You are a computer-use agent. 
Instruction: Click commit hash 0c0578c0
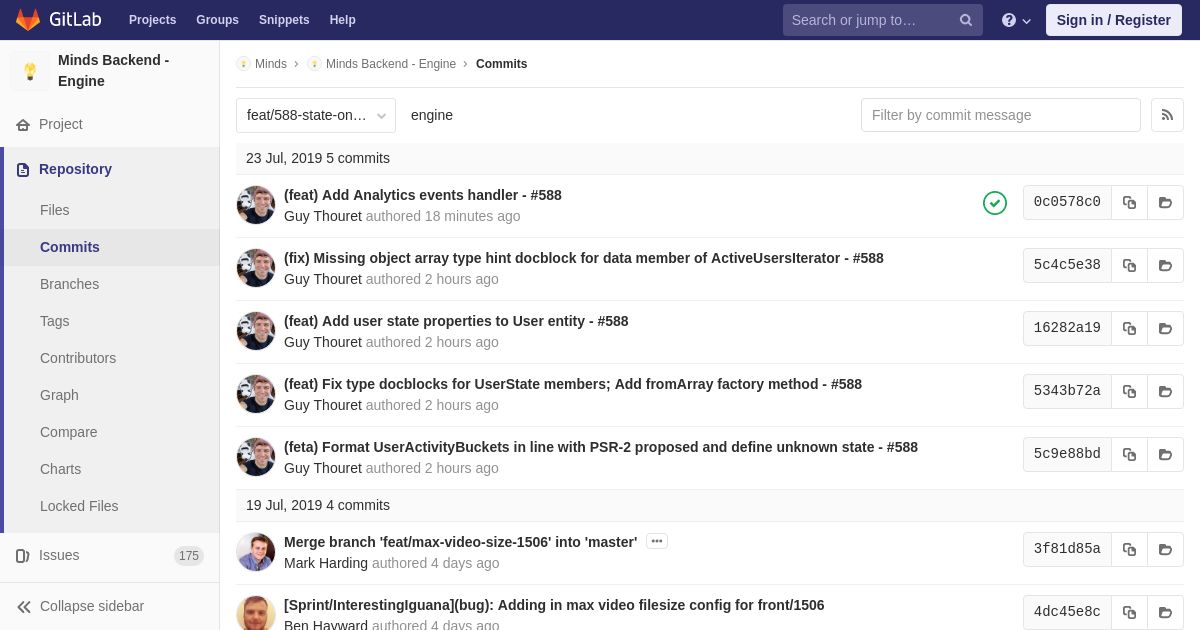[1067, 202]
